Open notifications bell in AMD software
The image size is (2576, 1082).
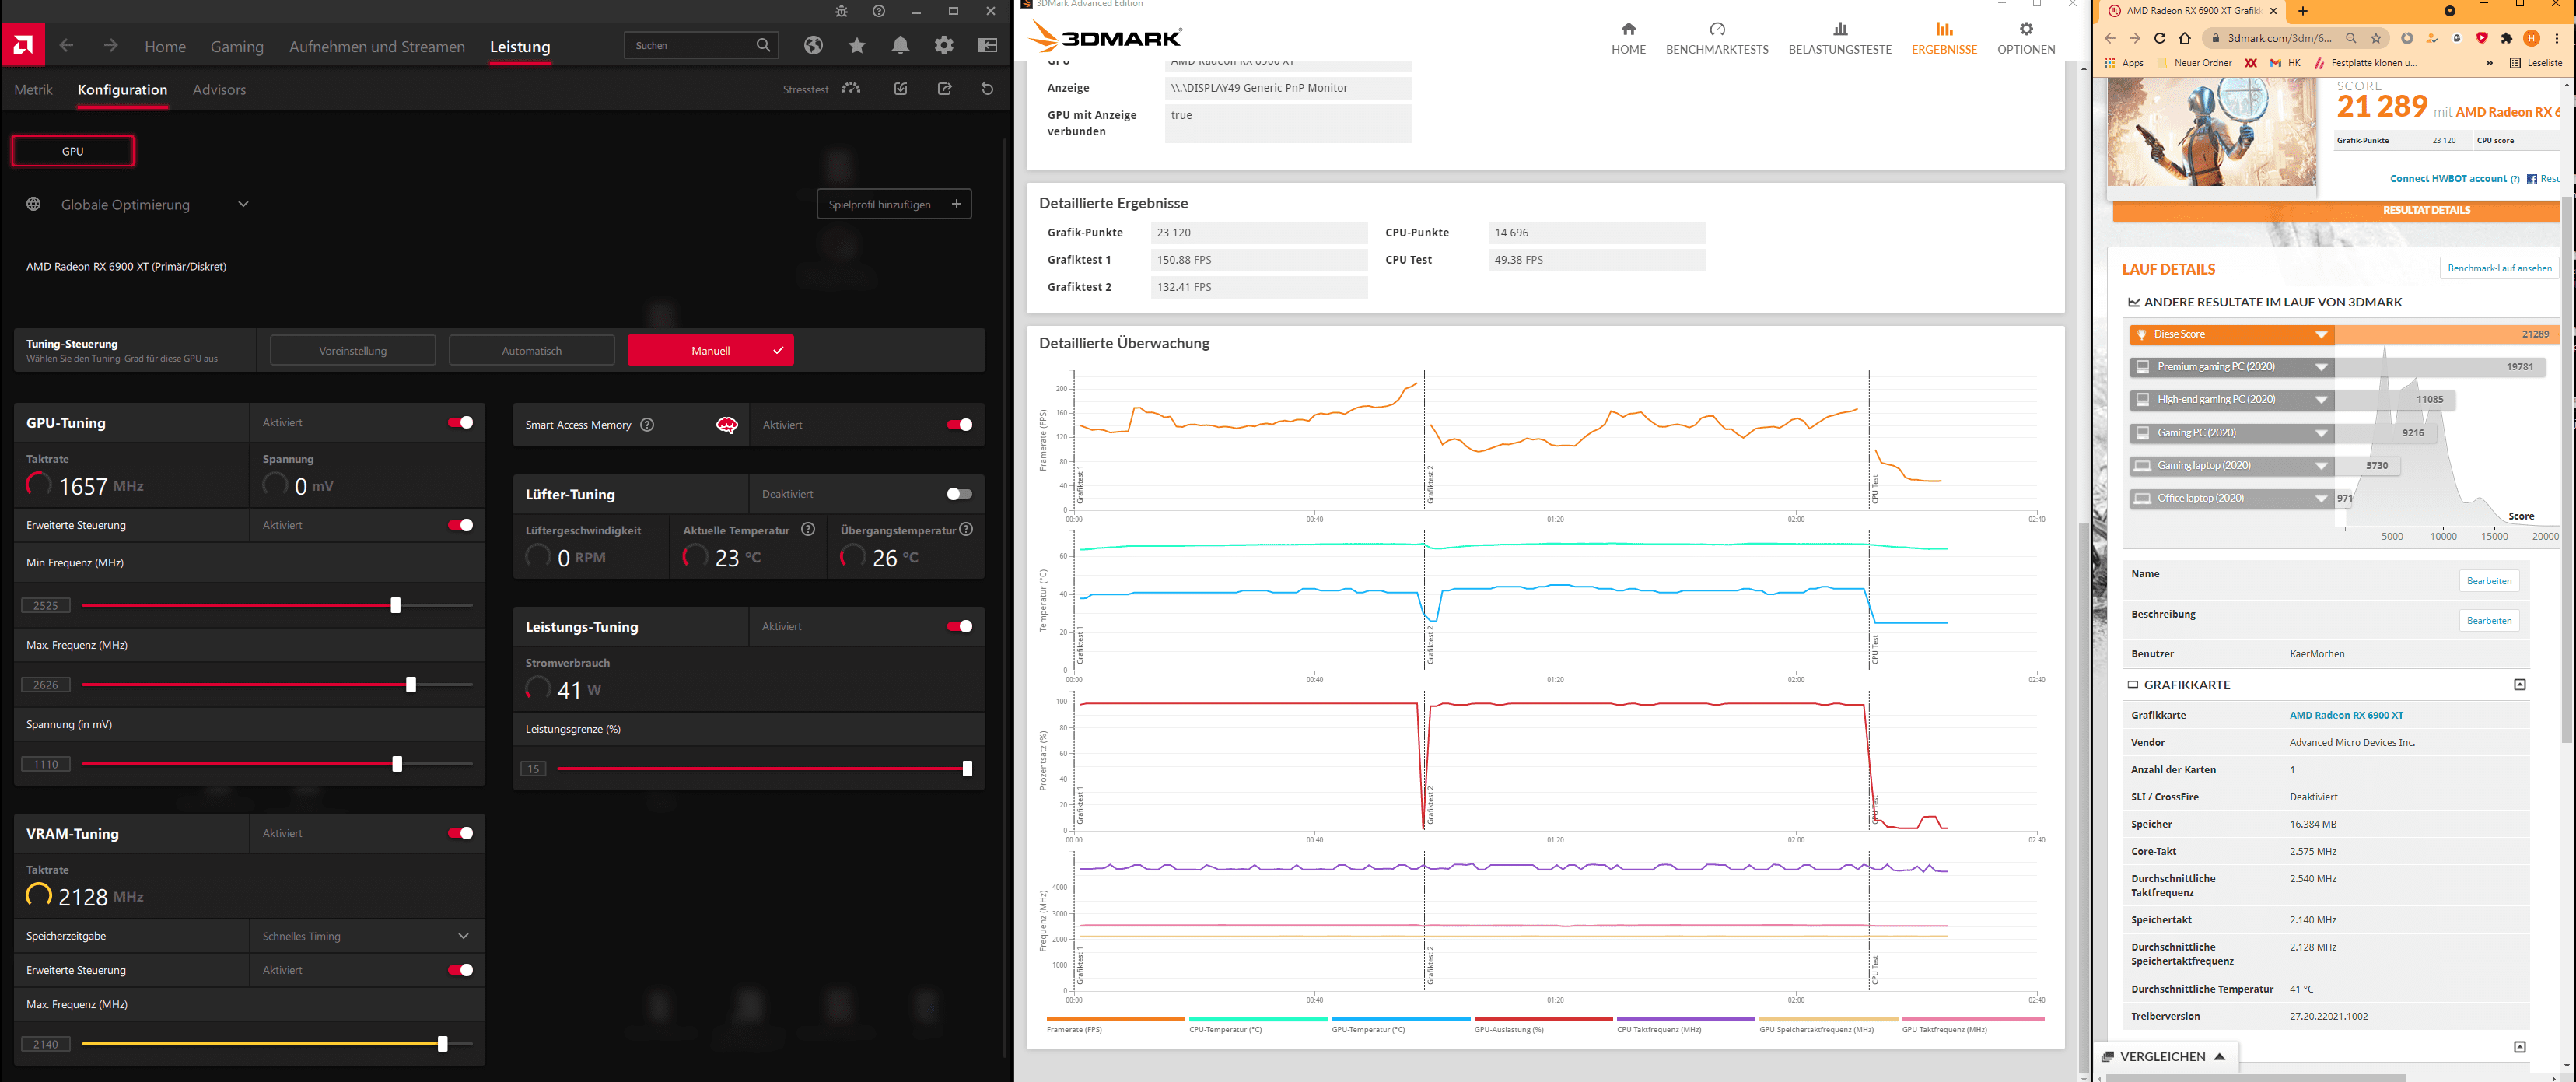pyautogui.click(x=900, y=45)
